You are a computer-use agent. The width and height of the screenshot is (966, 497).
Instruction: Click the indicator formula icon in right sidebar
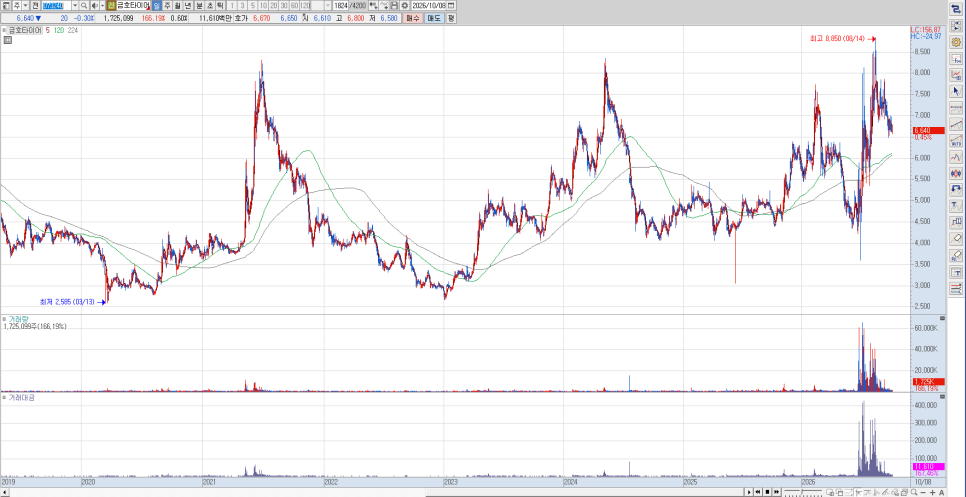click(x=956, y=58)
